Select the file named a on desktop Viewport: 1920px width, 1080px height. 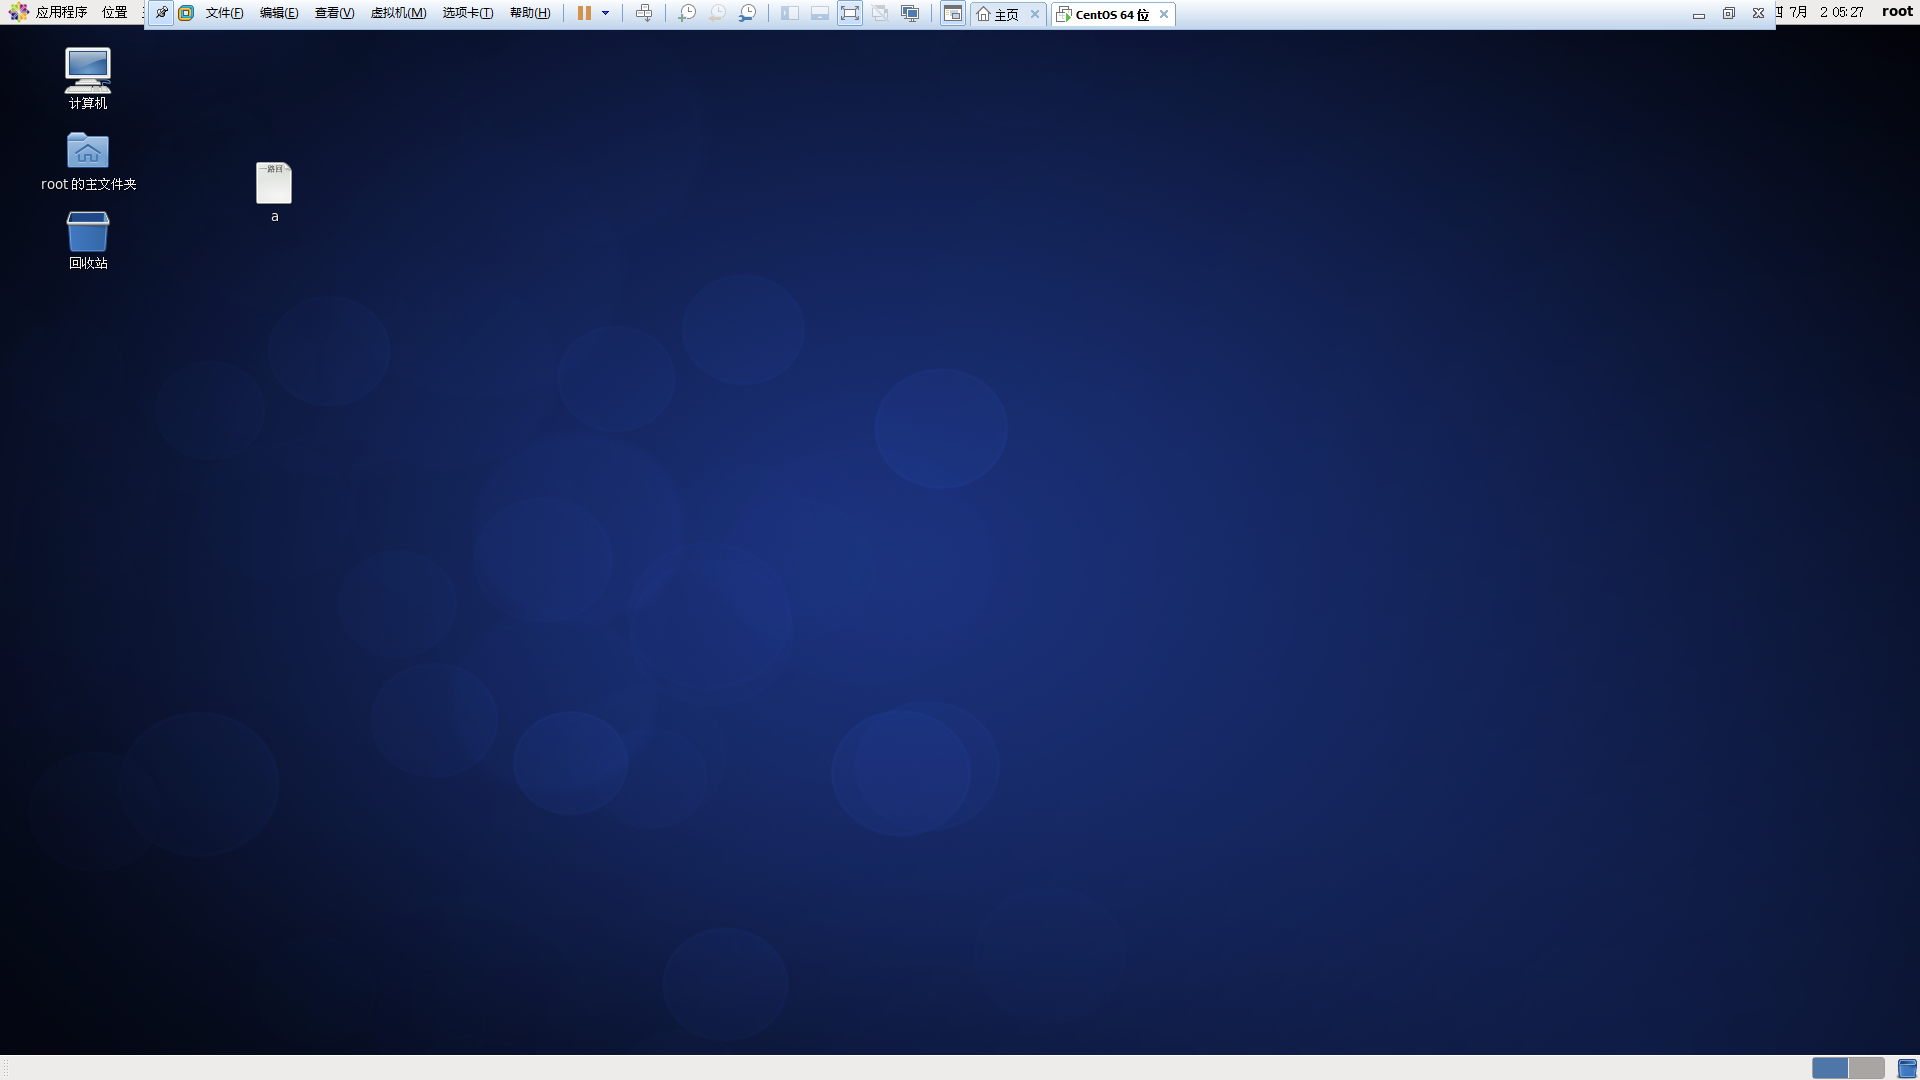[x=273, y=184]
